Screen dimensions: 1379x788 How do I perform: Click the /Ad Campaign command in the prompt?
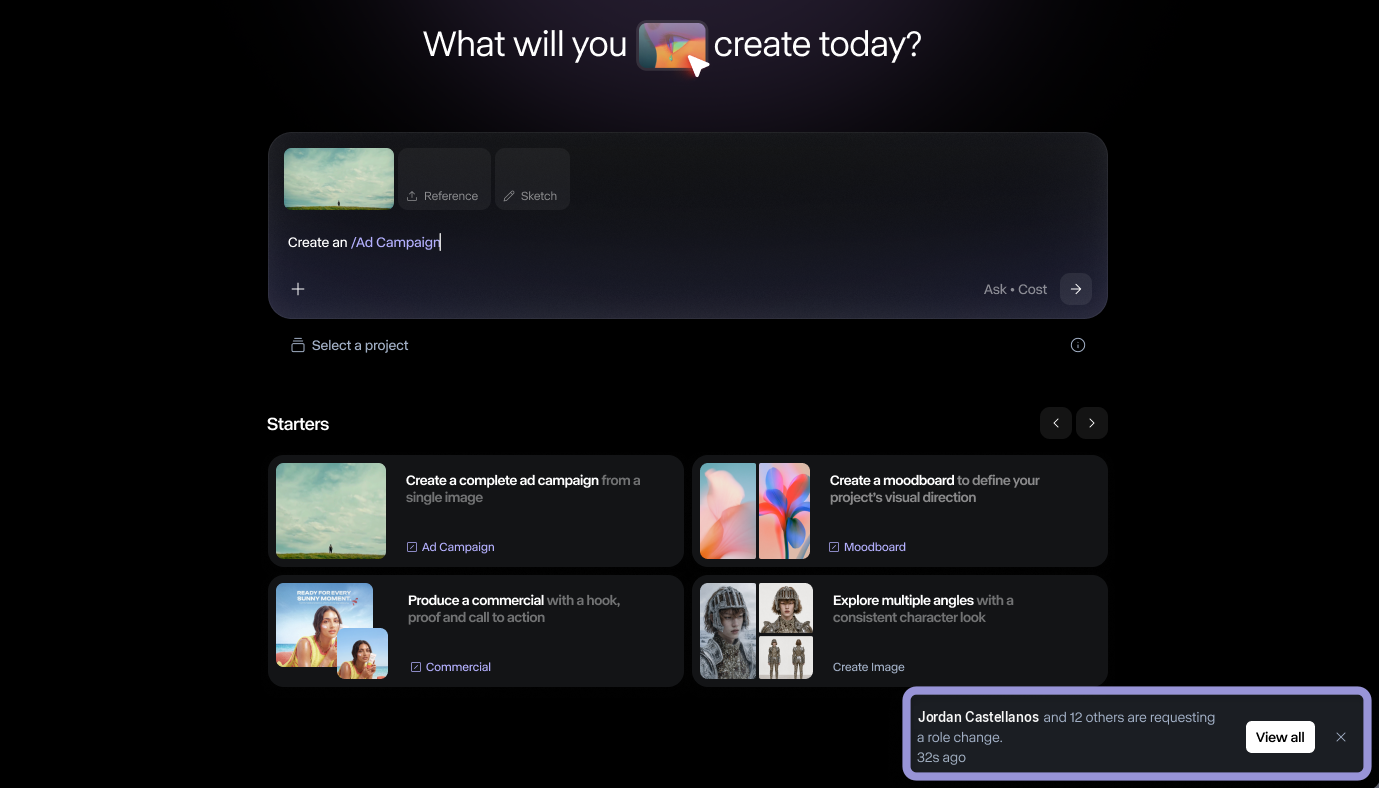tap(395, 242)
